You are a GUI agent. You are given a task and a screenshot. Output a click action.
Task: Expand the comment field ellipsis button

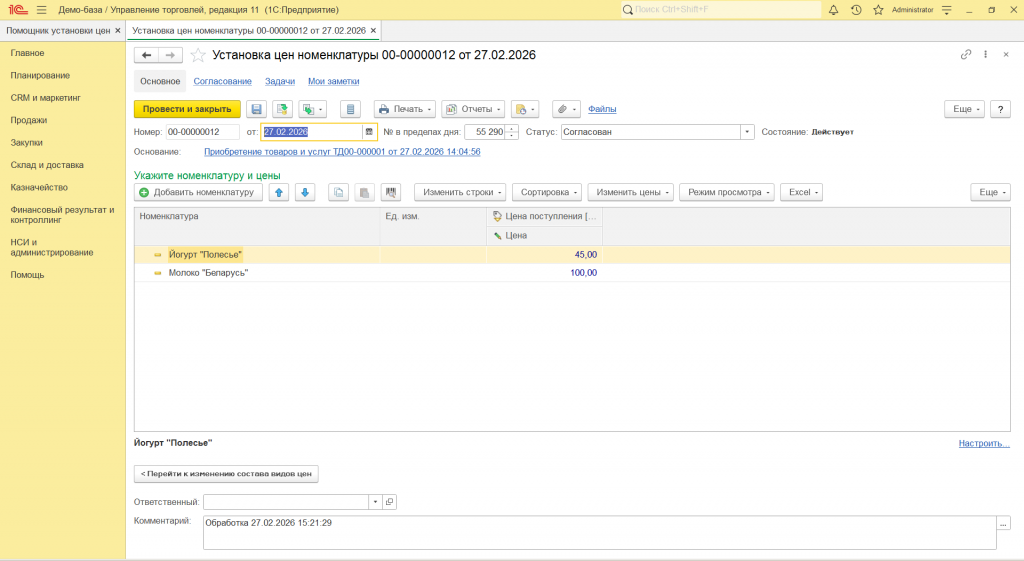[x=1003, y=523]
